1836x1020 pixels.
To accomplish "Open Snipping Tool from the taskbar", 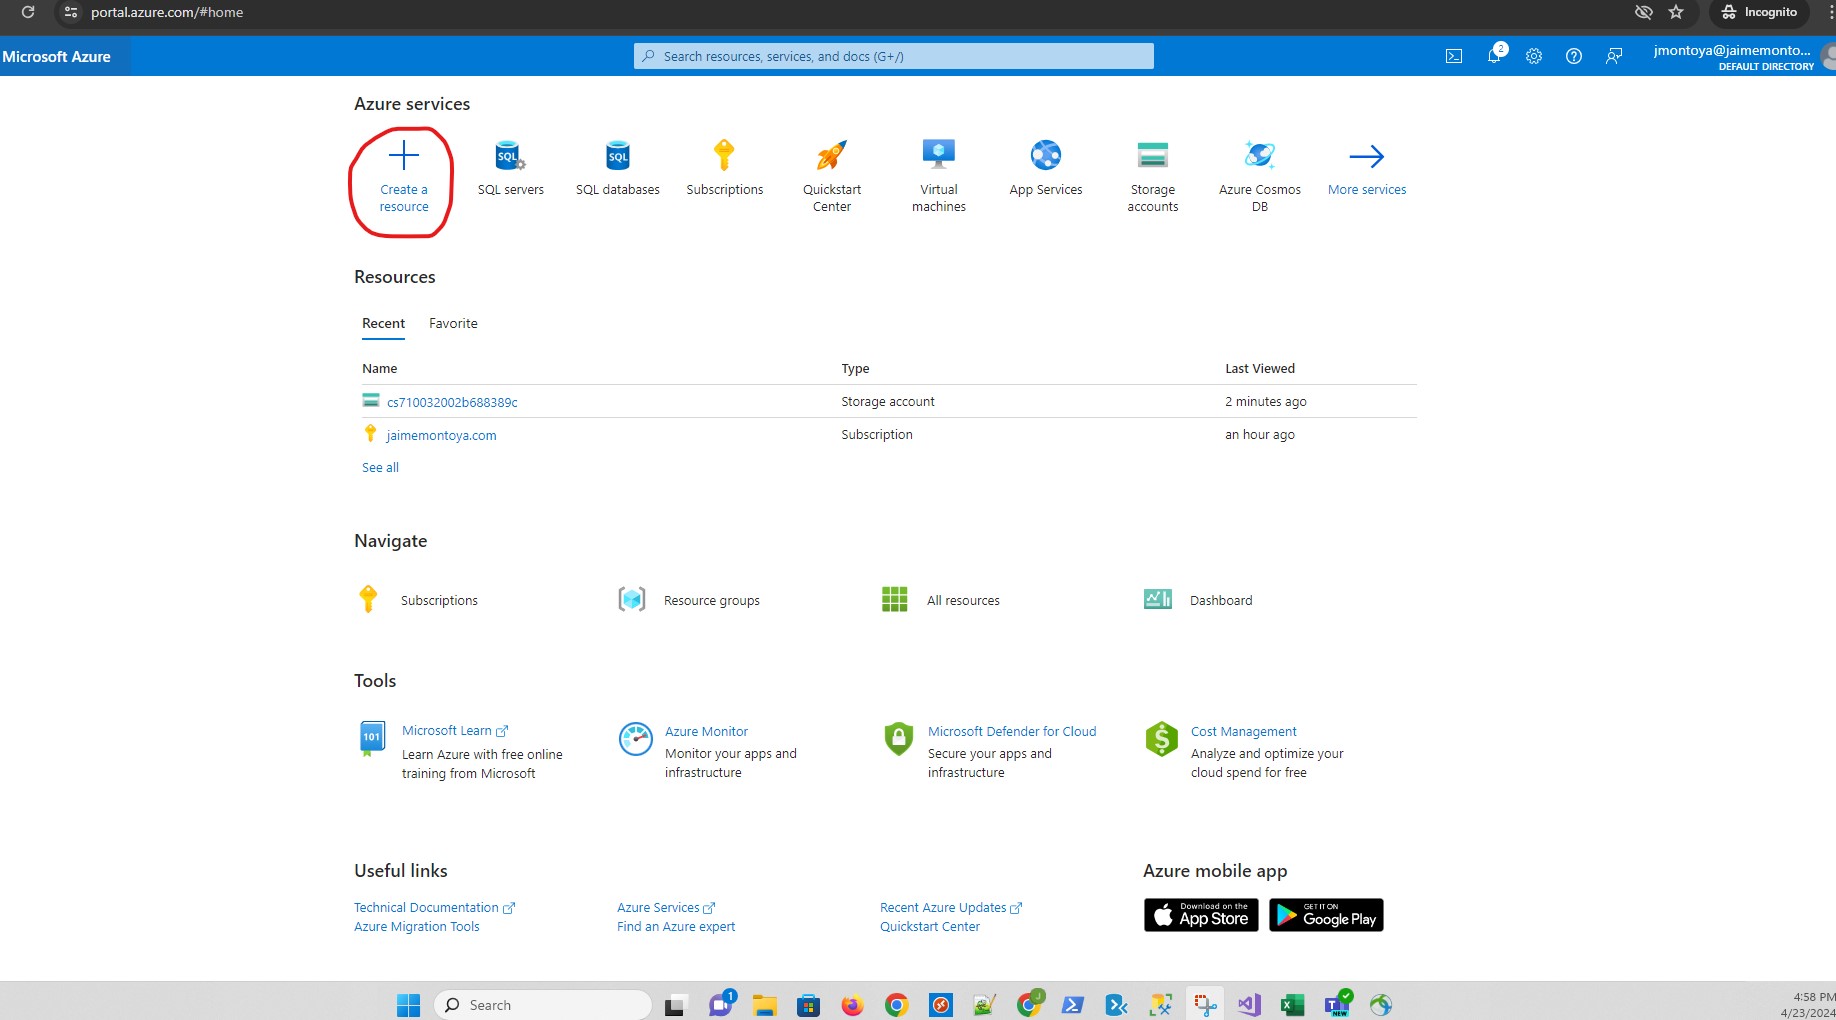I will [1205, 1005].
